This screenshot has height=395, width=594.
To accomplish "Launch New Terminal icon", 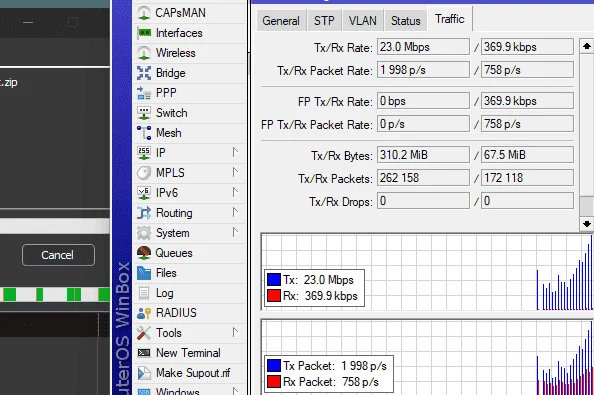I will [144, 353].
